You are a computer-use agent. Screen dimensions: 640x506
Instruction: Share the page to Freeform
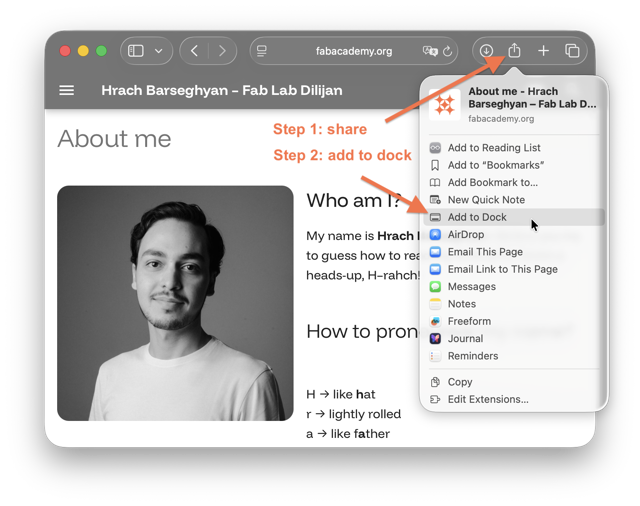pos(514,321)
